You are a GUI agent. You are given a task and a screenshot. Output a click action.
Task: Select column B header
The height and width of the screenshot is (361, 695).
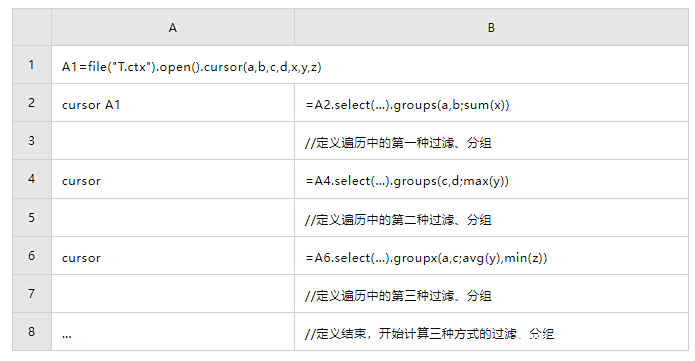click(x=491, y=27)
